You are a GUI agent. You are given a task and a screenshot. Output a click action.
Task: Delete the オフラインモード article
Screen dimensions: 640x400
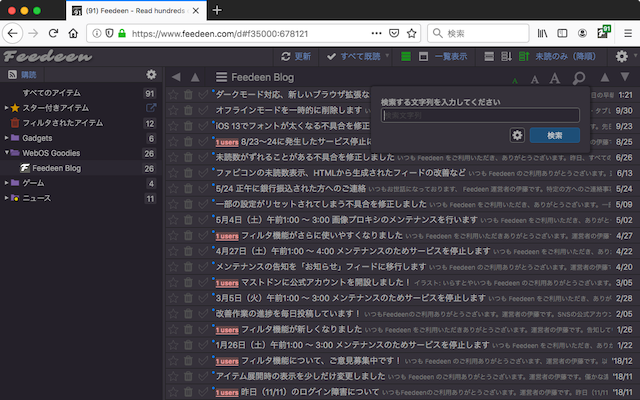click(188, 110)
